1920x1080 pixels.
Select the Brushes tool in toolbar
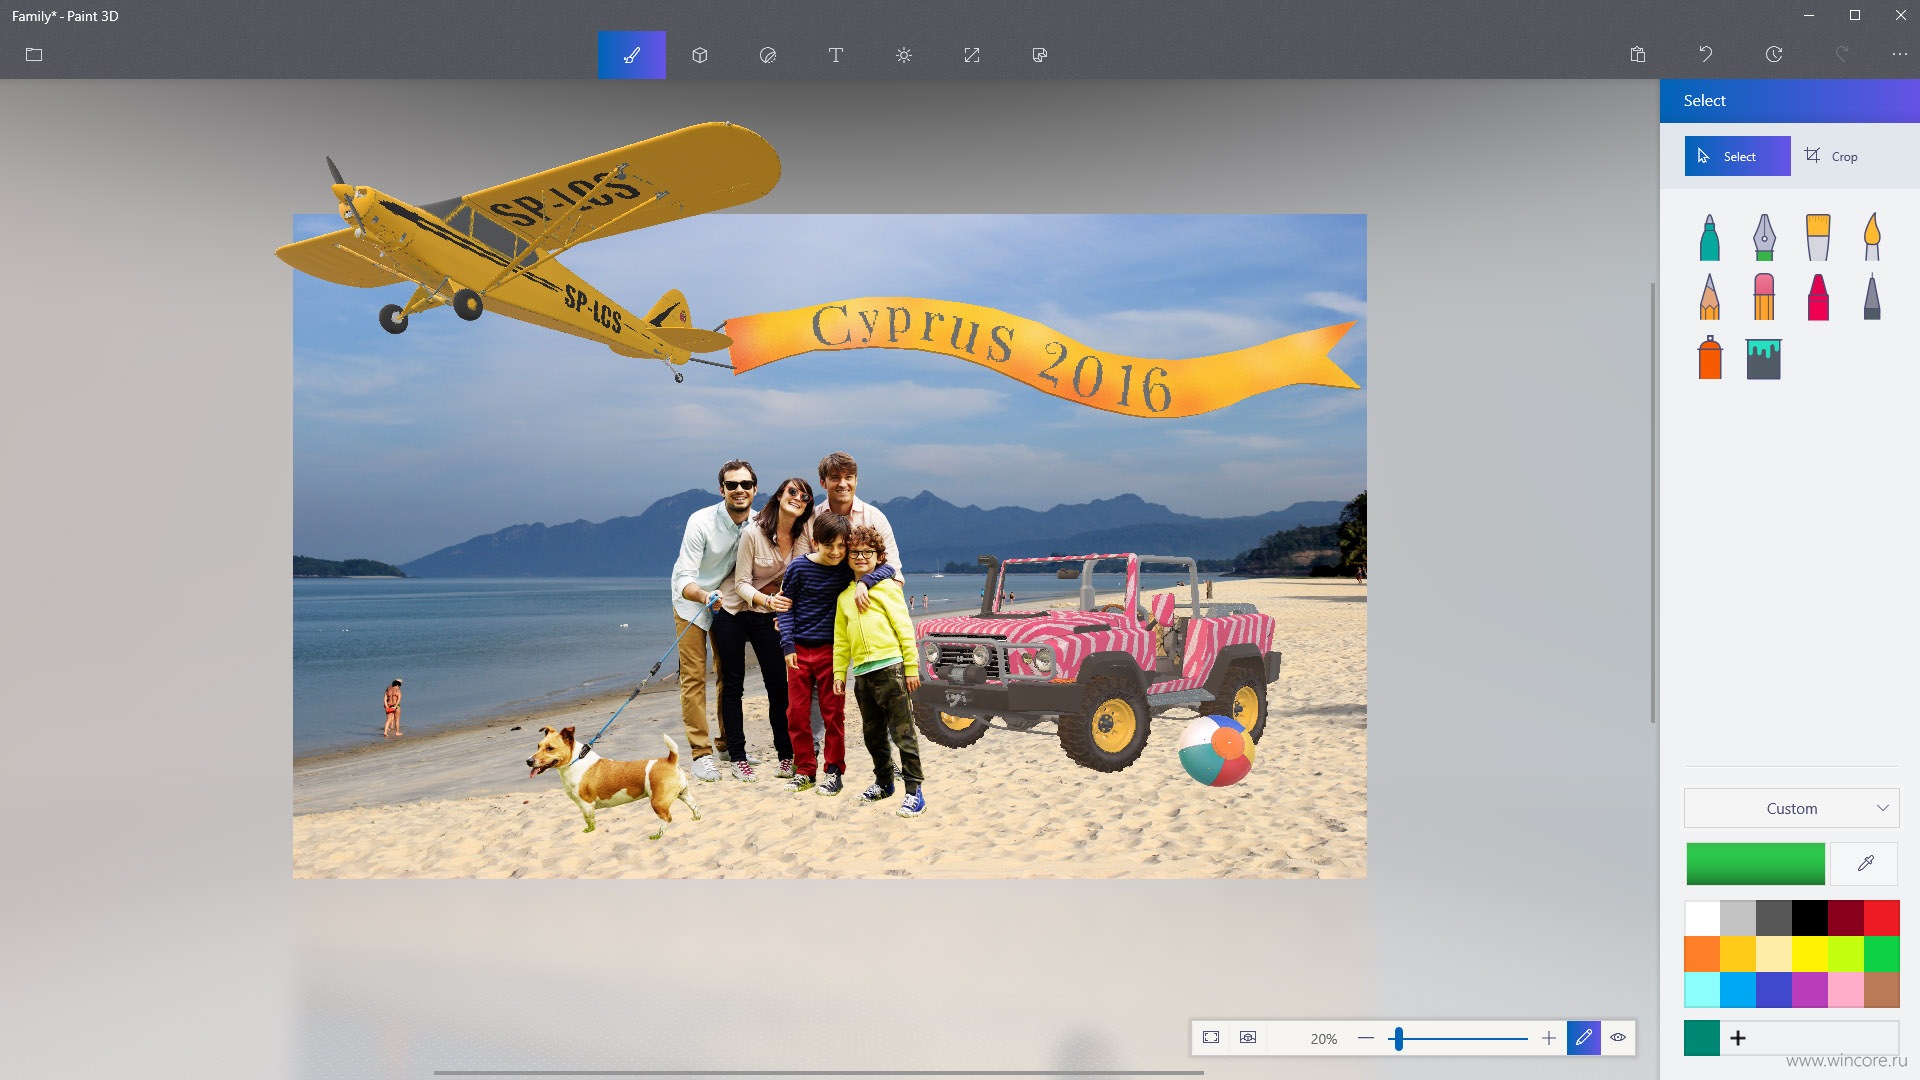(x=633, y=53)
